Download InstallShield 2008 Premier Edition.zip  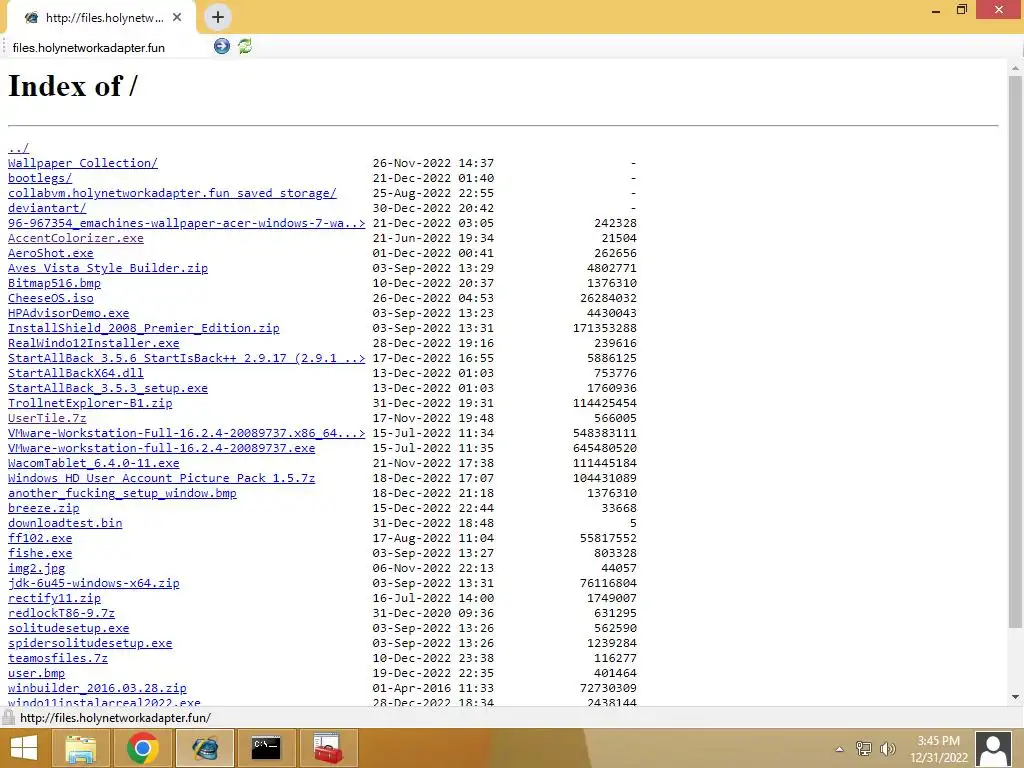[144, 328]
